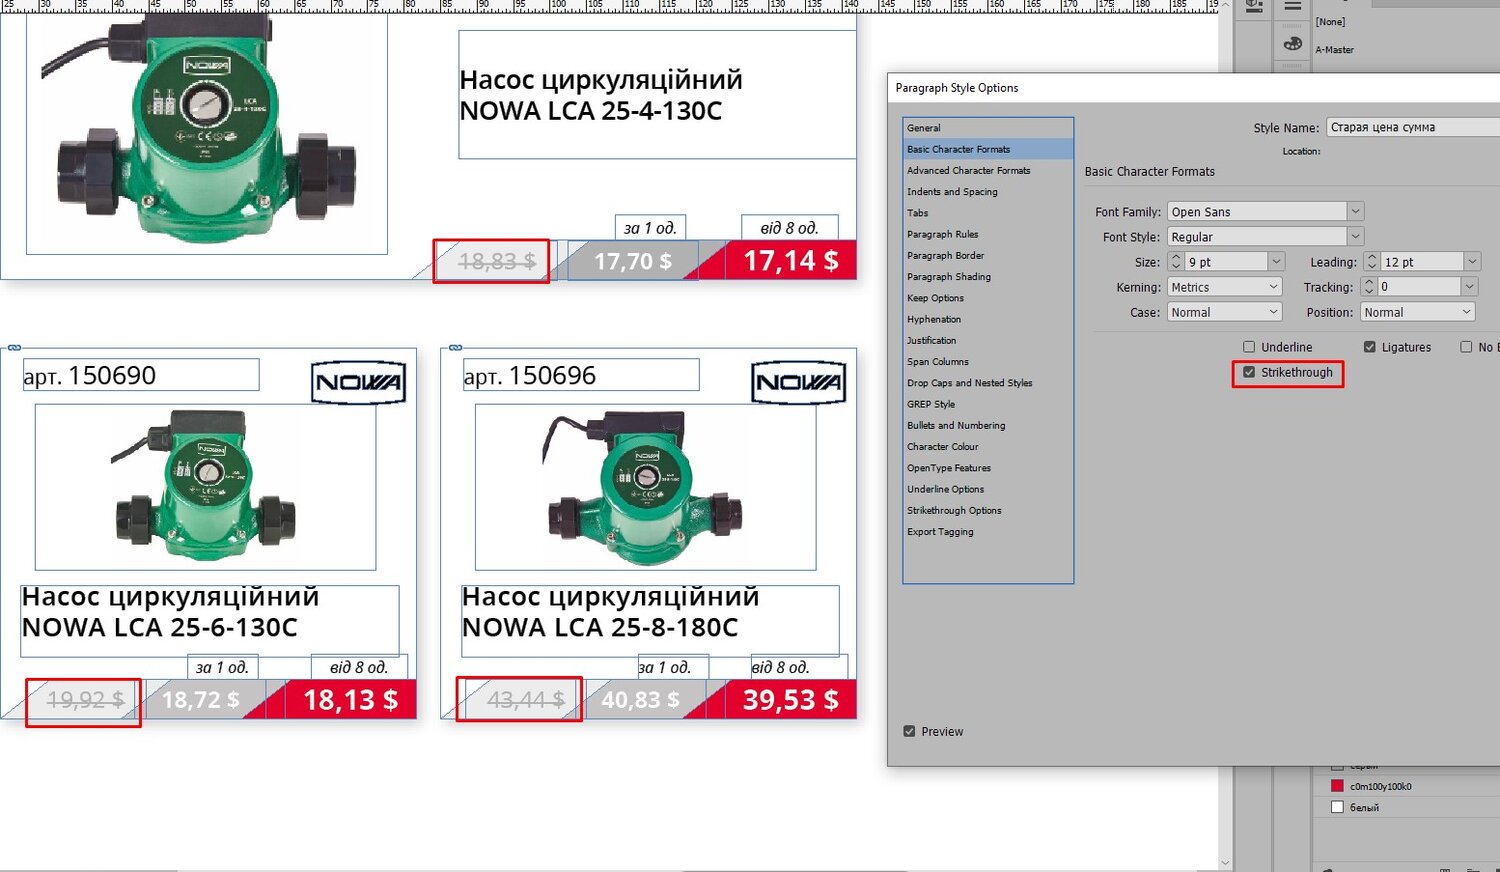The height and width of the screenshot is (872, 1500).
Task: Click the canvas scrollbar down arrow
Action: click(x=1225, y=862)
